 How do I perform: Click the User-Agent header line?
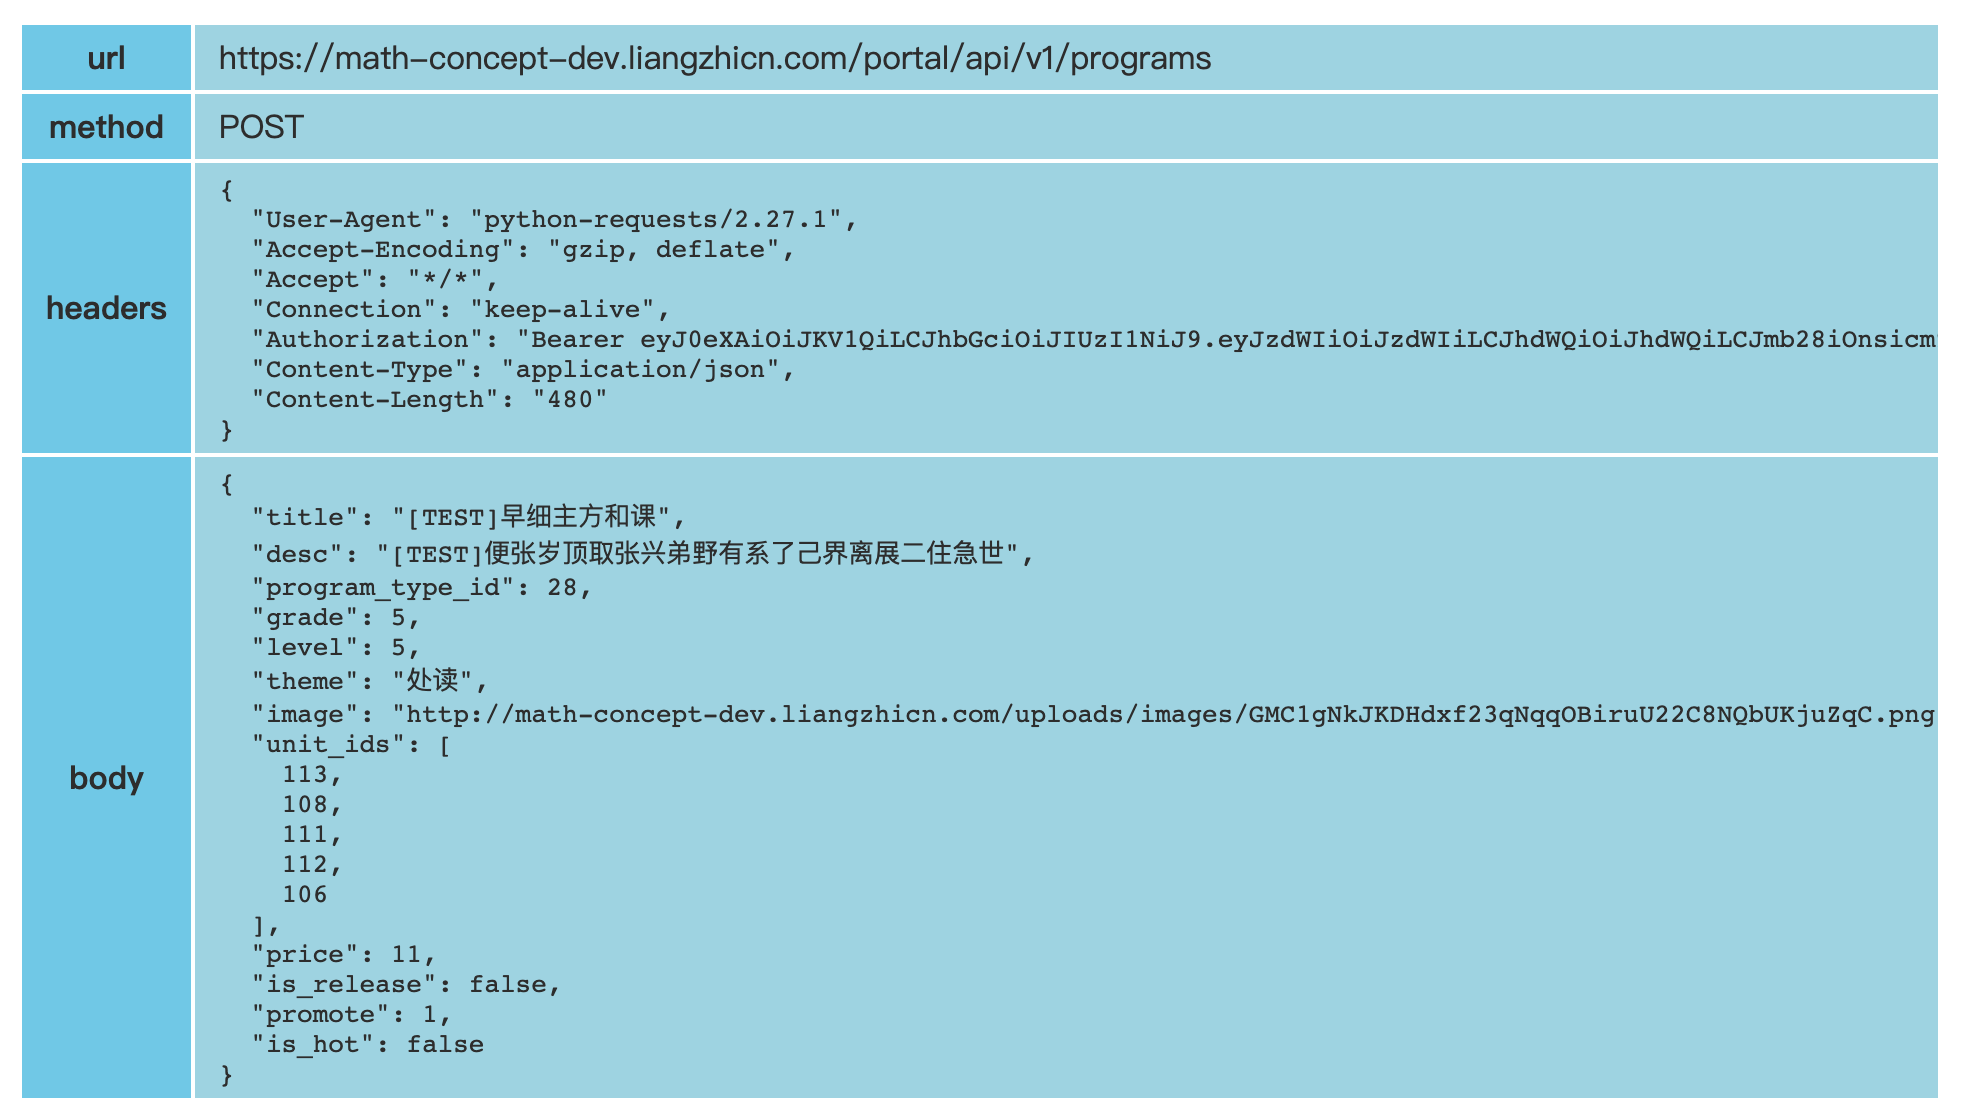[x=555, y=220]
